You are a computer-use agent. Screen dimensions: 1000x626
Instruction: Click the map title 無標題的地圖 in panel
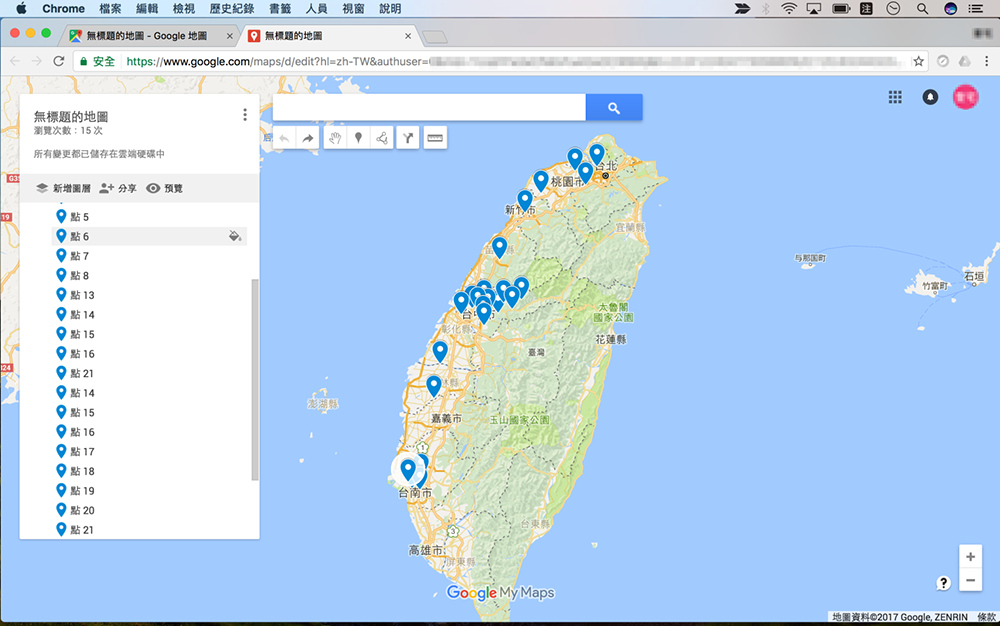pyautogui.click(x=71, y=117)
